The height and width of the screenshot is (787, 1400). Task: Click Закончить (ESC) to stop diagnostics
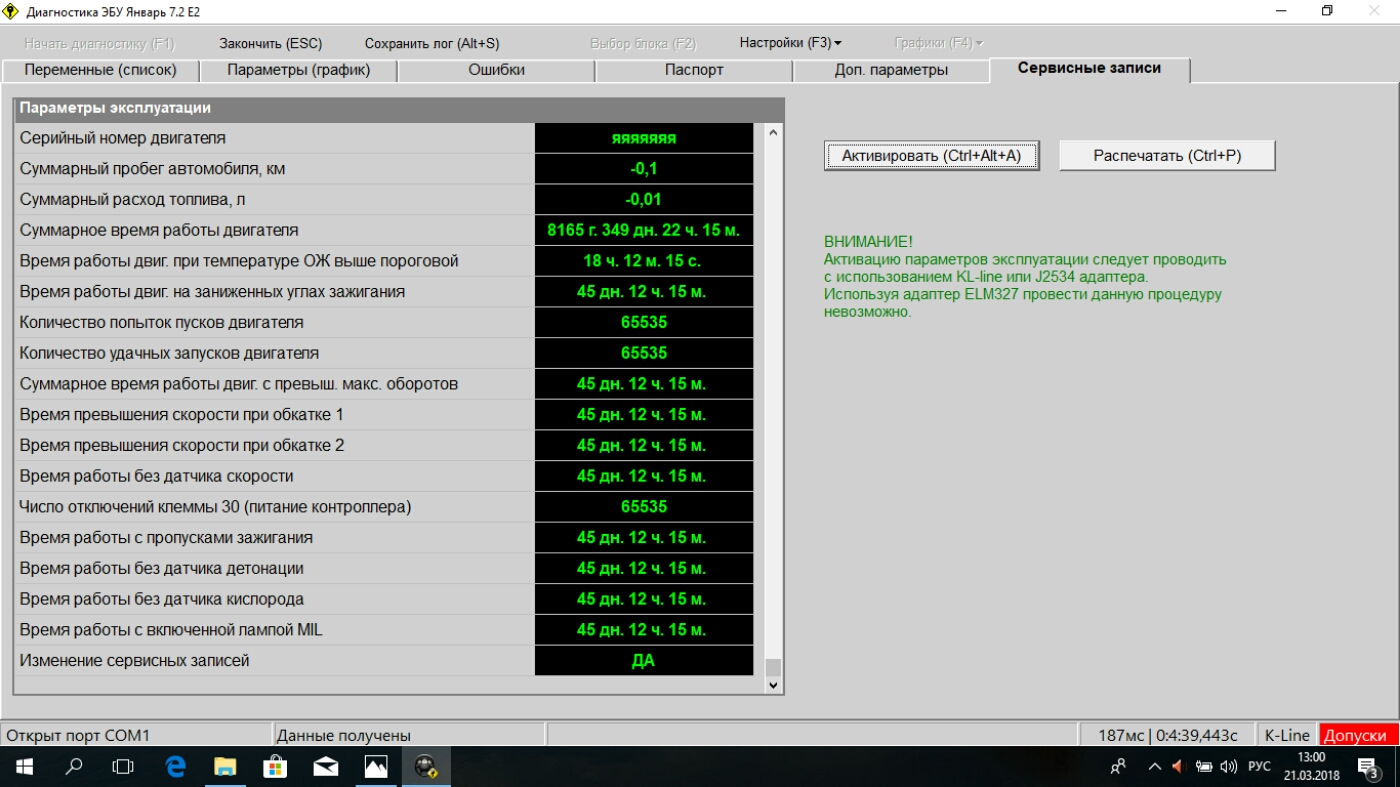270,43
